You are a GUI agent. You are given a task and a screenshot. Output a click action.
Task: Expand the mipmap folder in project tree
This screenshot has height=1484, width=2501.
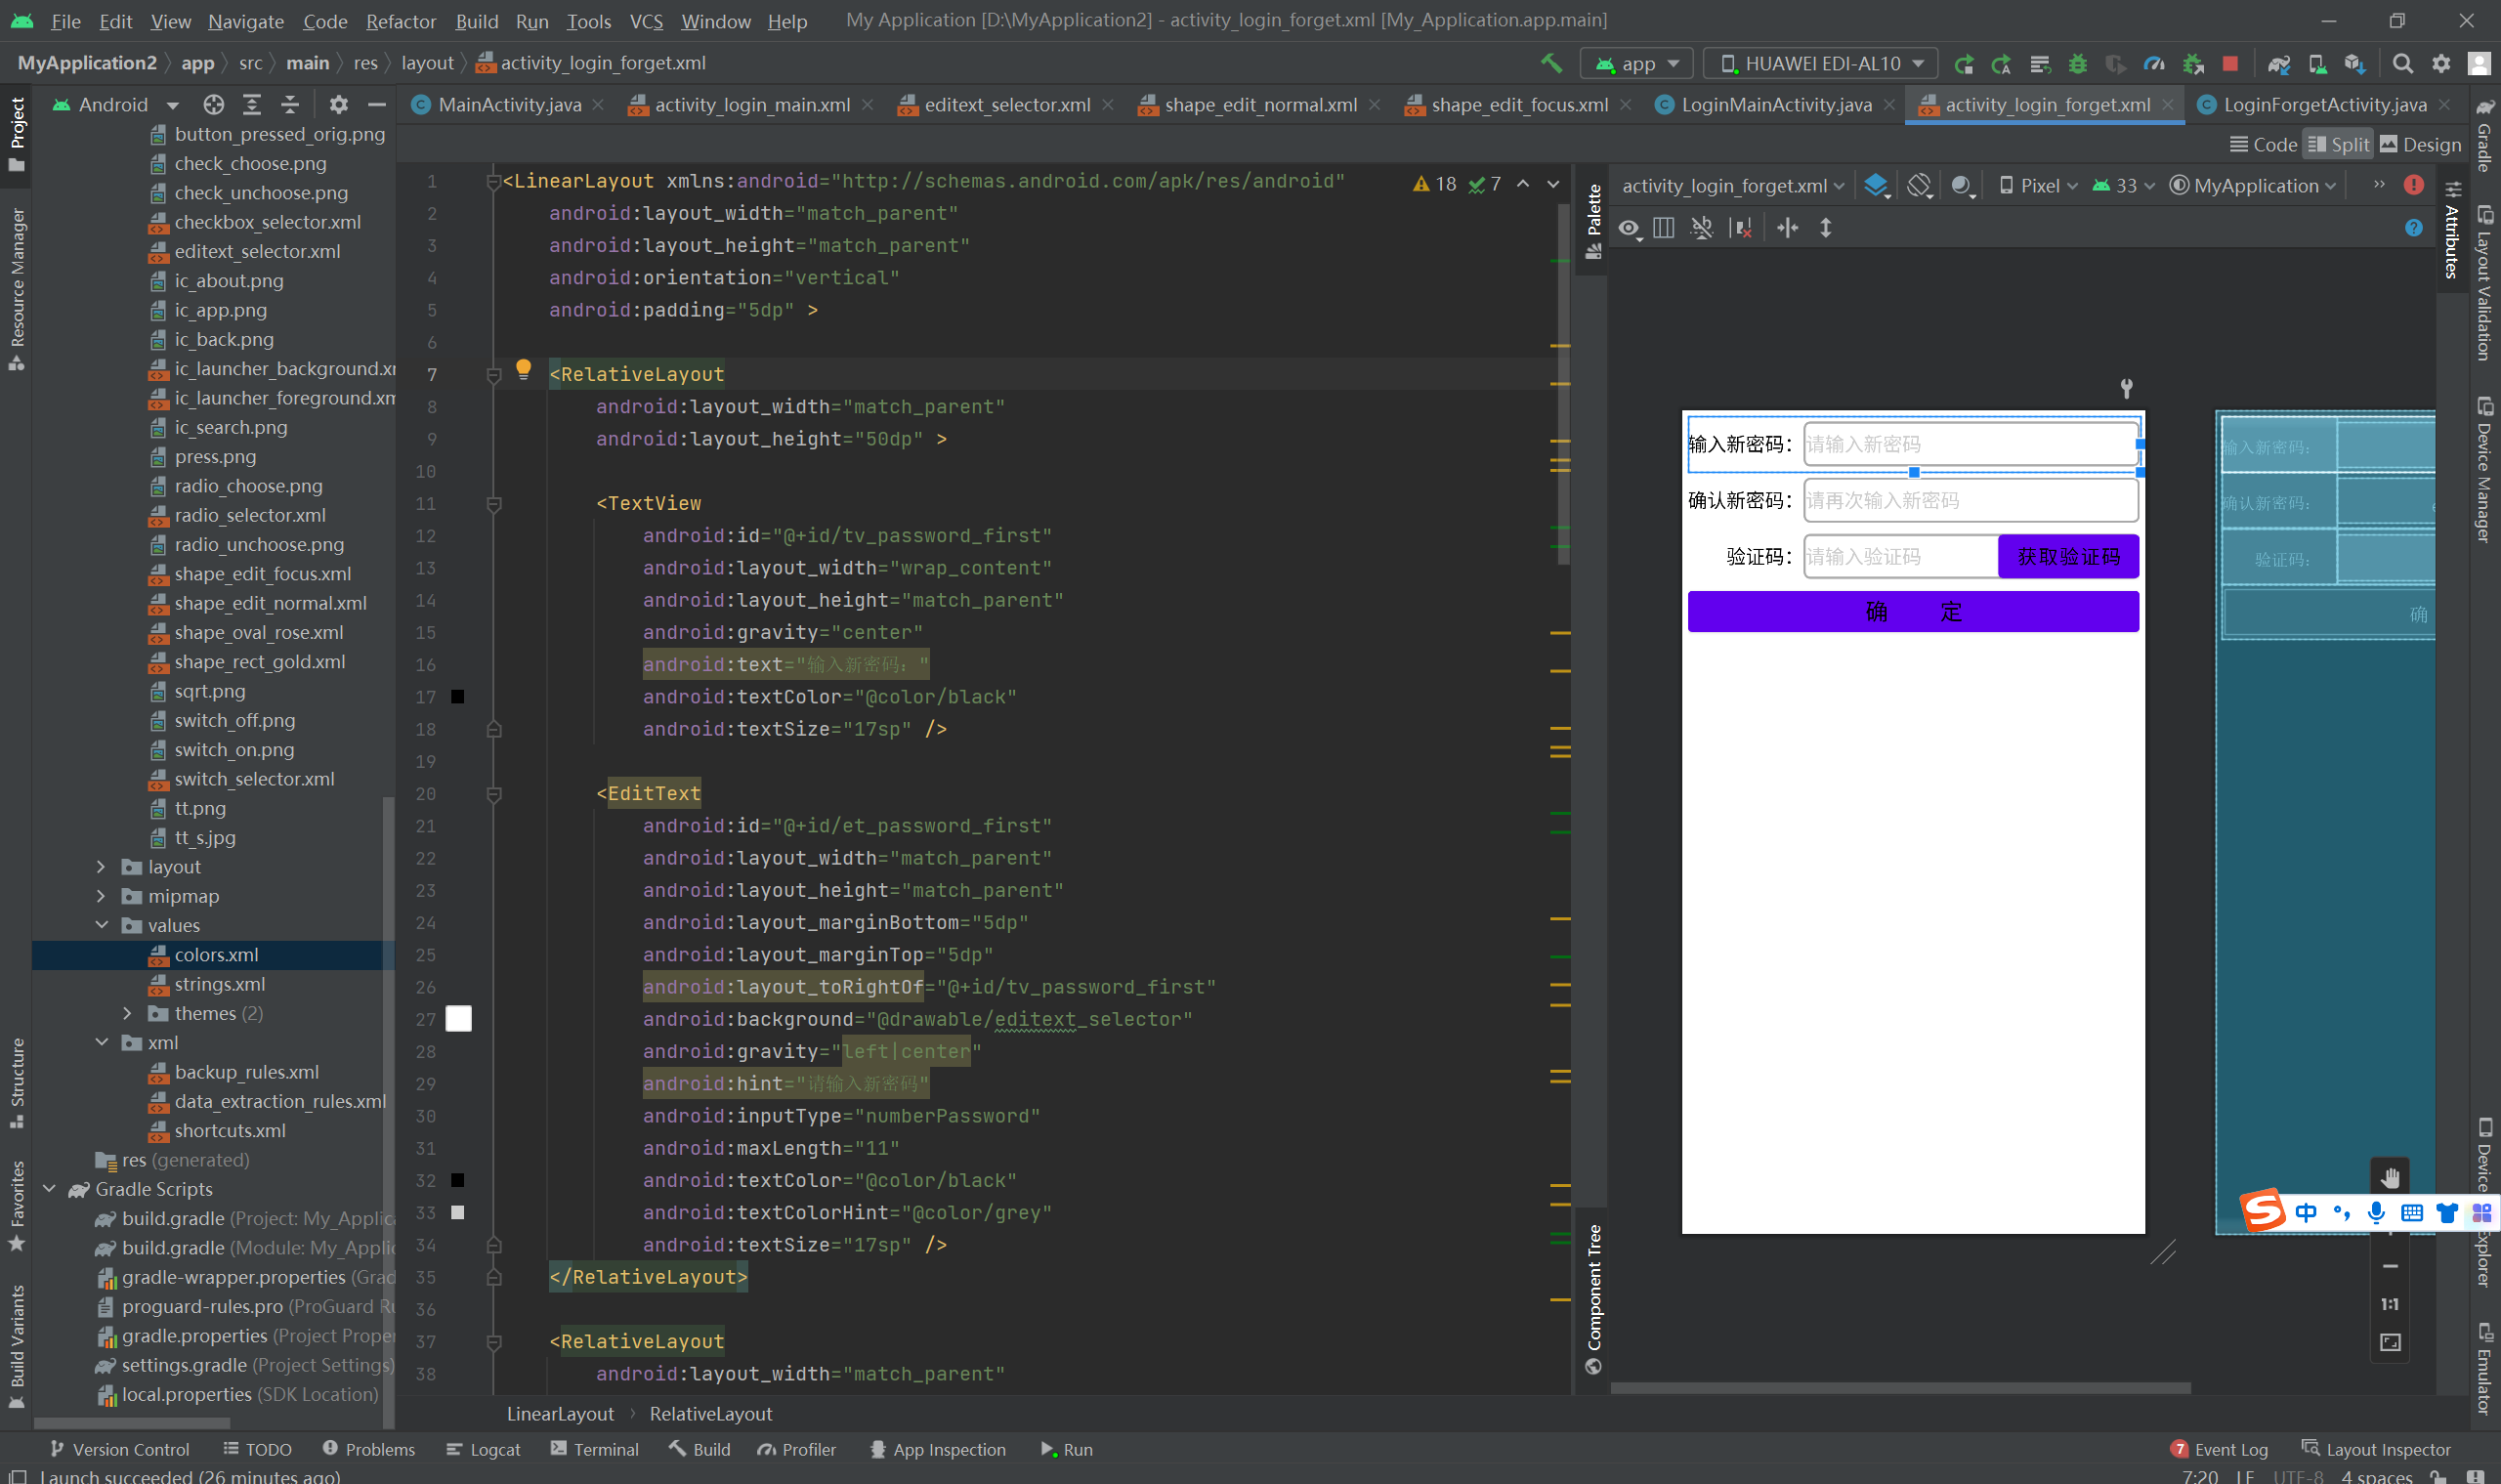pos(101,896)
